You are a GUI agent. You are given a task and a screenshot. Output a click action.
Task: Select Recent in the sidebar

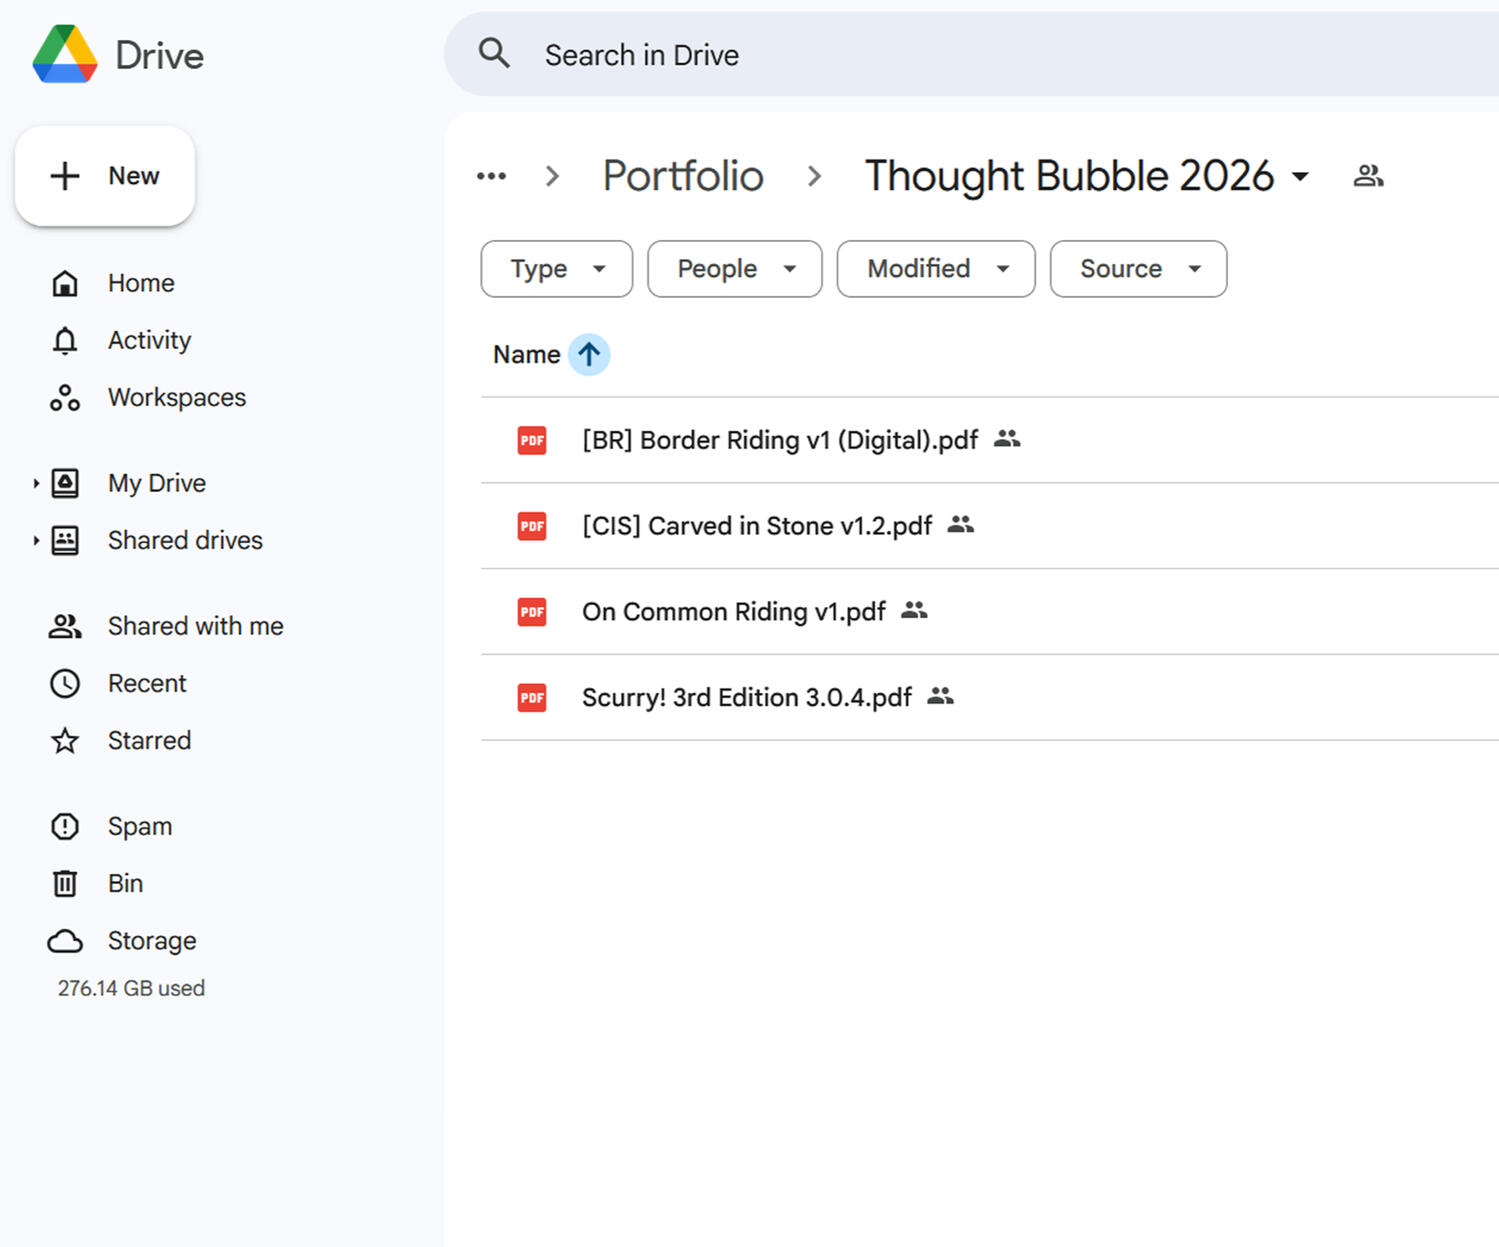[x=147, y=684]
